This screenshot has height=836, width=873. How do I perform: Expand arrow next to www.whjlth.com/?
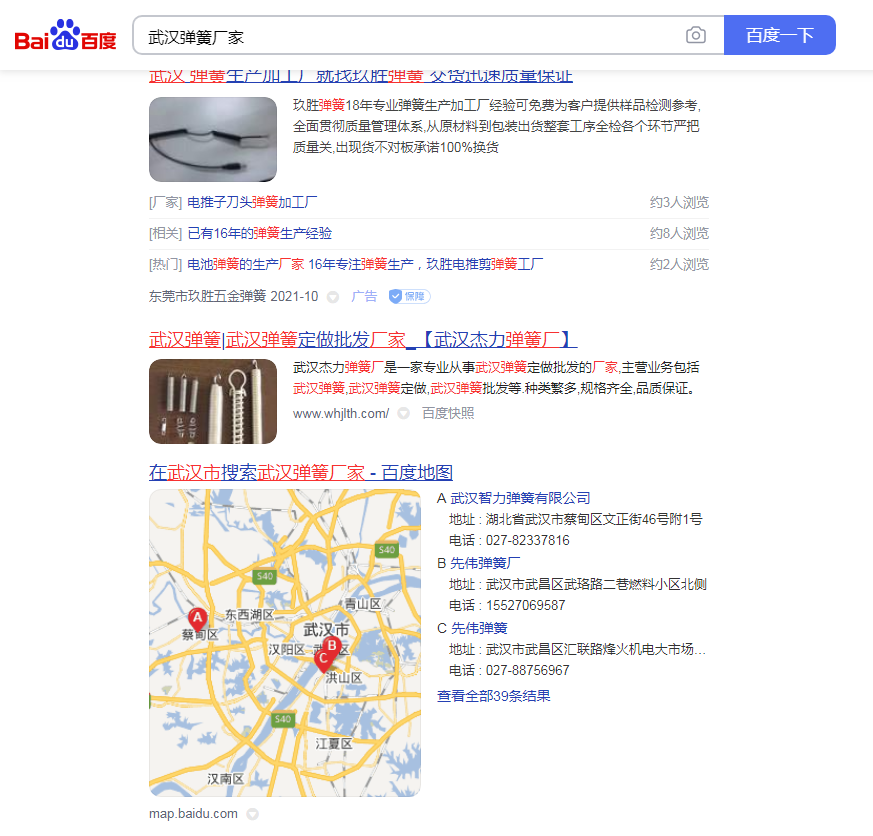403,413
